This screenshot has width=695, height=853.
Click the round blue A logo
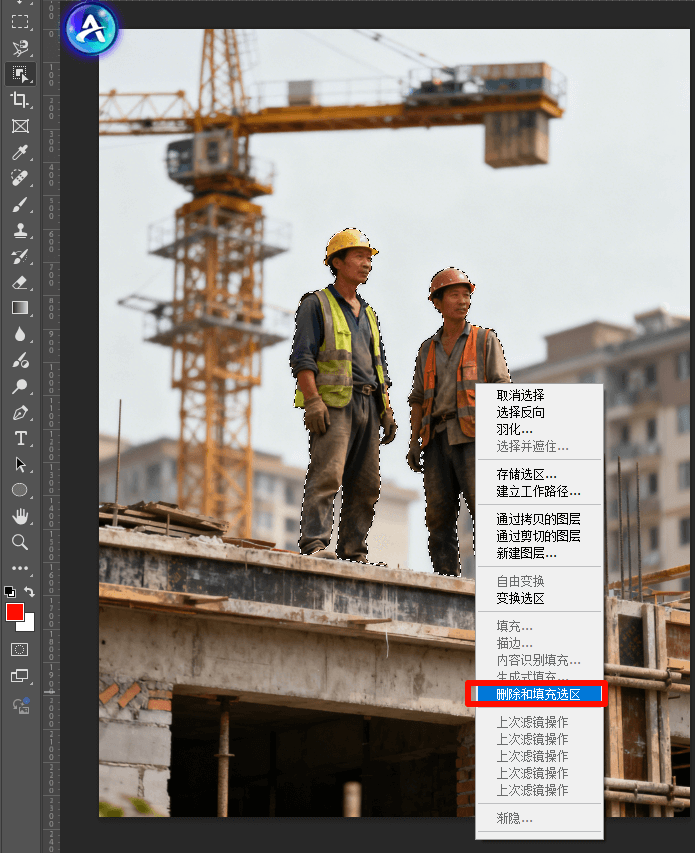pos(91,28)
